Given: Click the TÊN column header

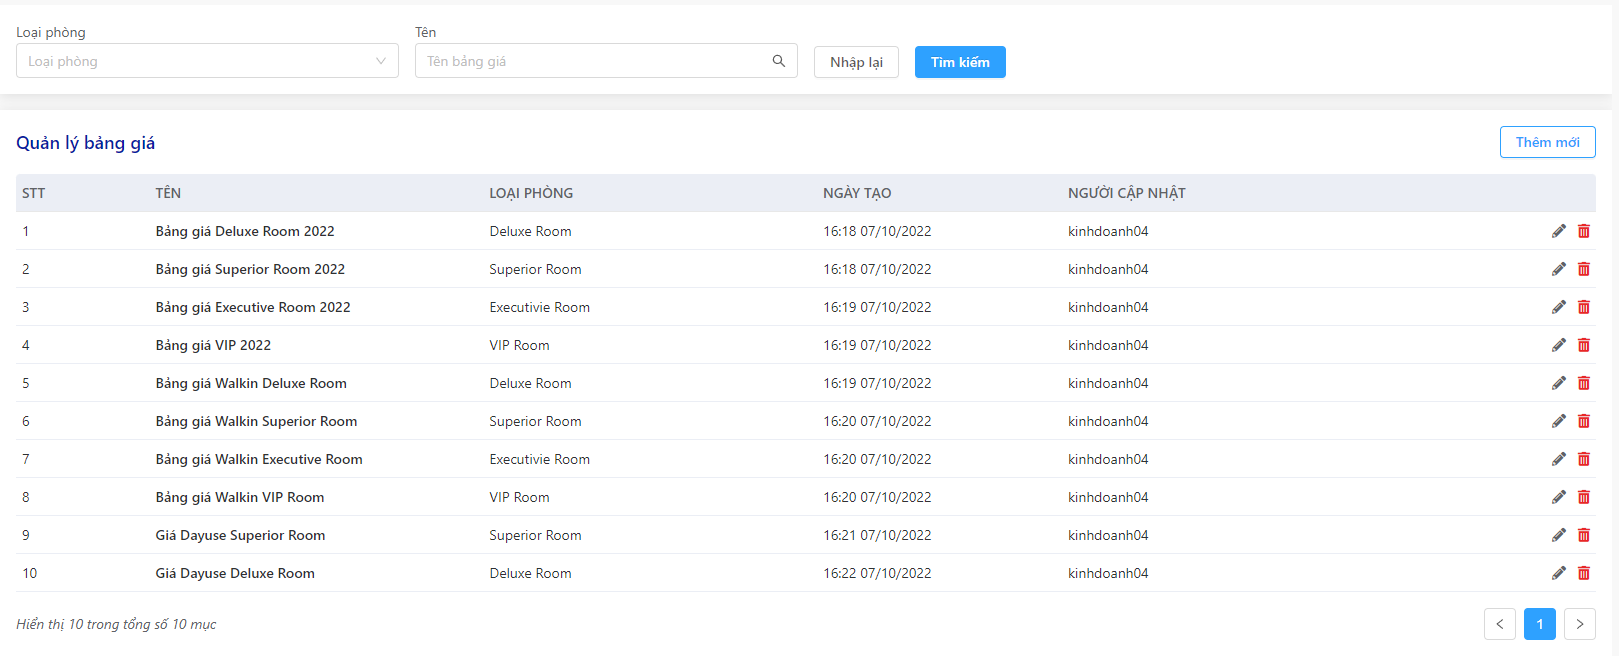Looking at the screenshot, I should 168,193.
